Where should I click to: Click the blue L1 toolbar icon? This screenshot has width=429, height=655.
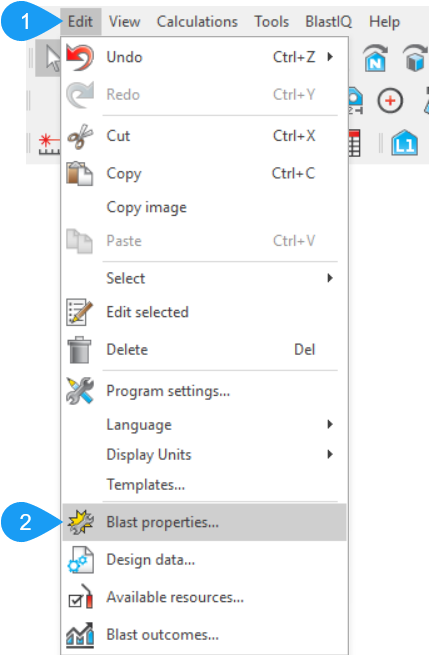pyautogui.click(x=404, y=143)
